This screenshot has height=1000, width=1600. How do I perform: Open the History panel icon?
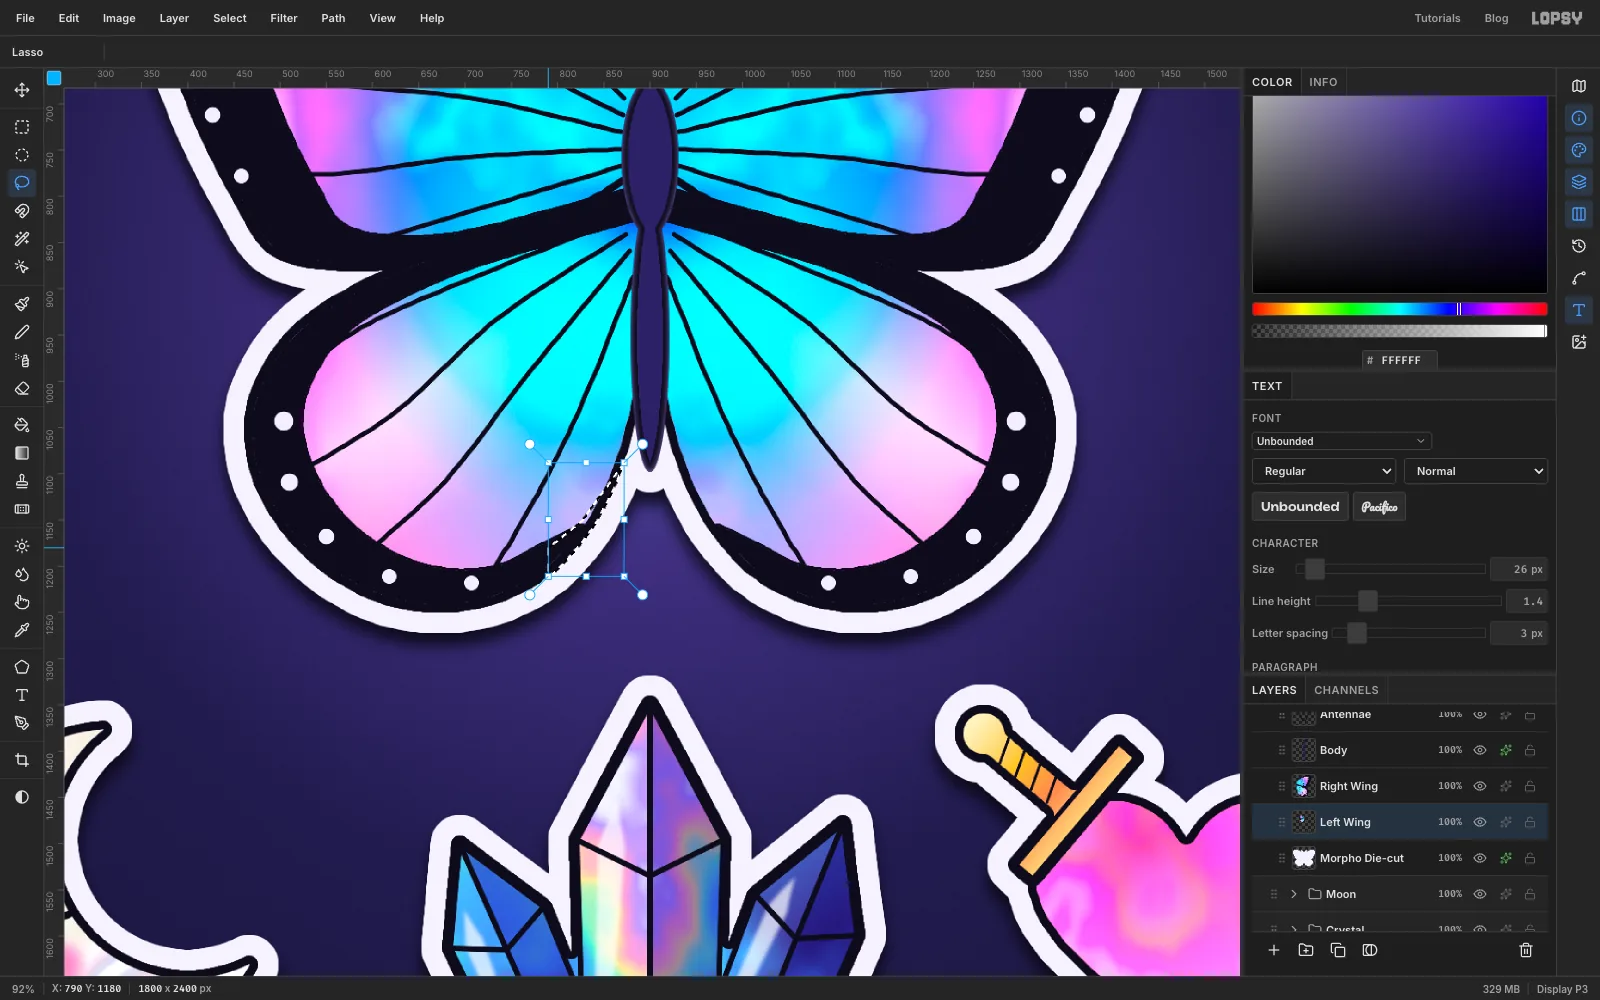(x=1579, y=246)
